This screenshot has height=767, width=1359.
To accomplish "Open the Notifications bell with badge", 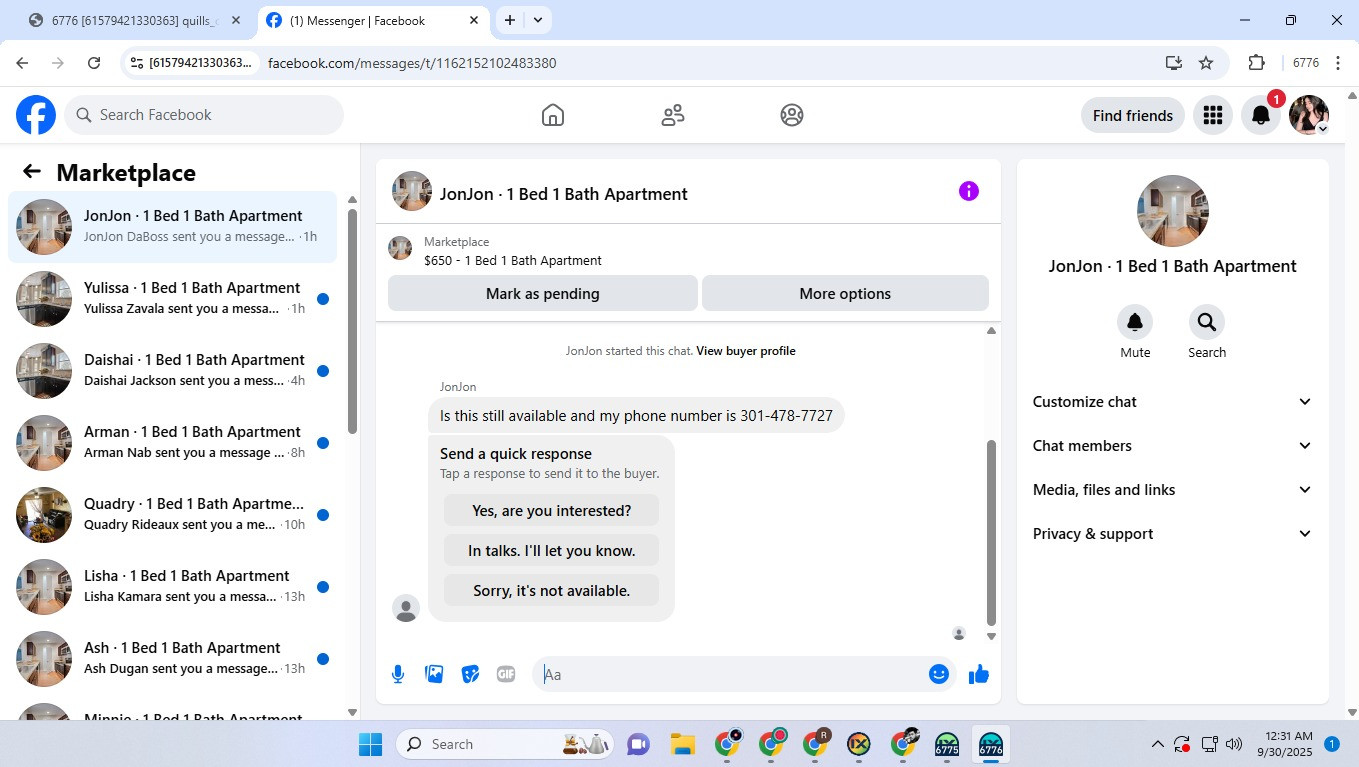I will click(x=1261, y=115).
